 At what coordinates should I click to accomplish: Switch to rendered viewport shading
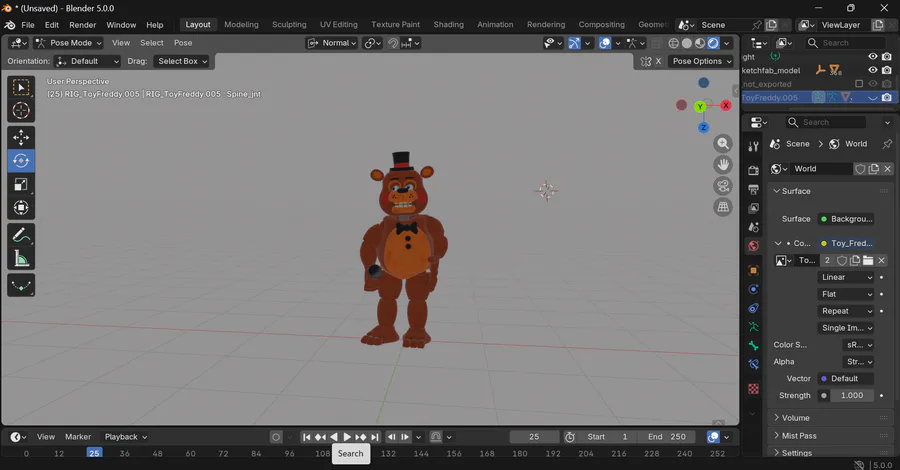pyautogui.click(x=713, y=43)
